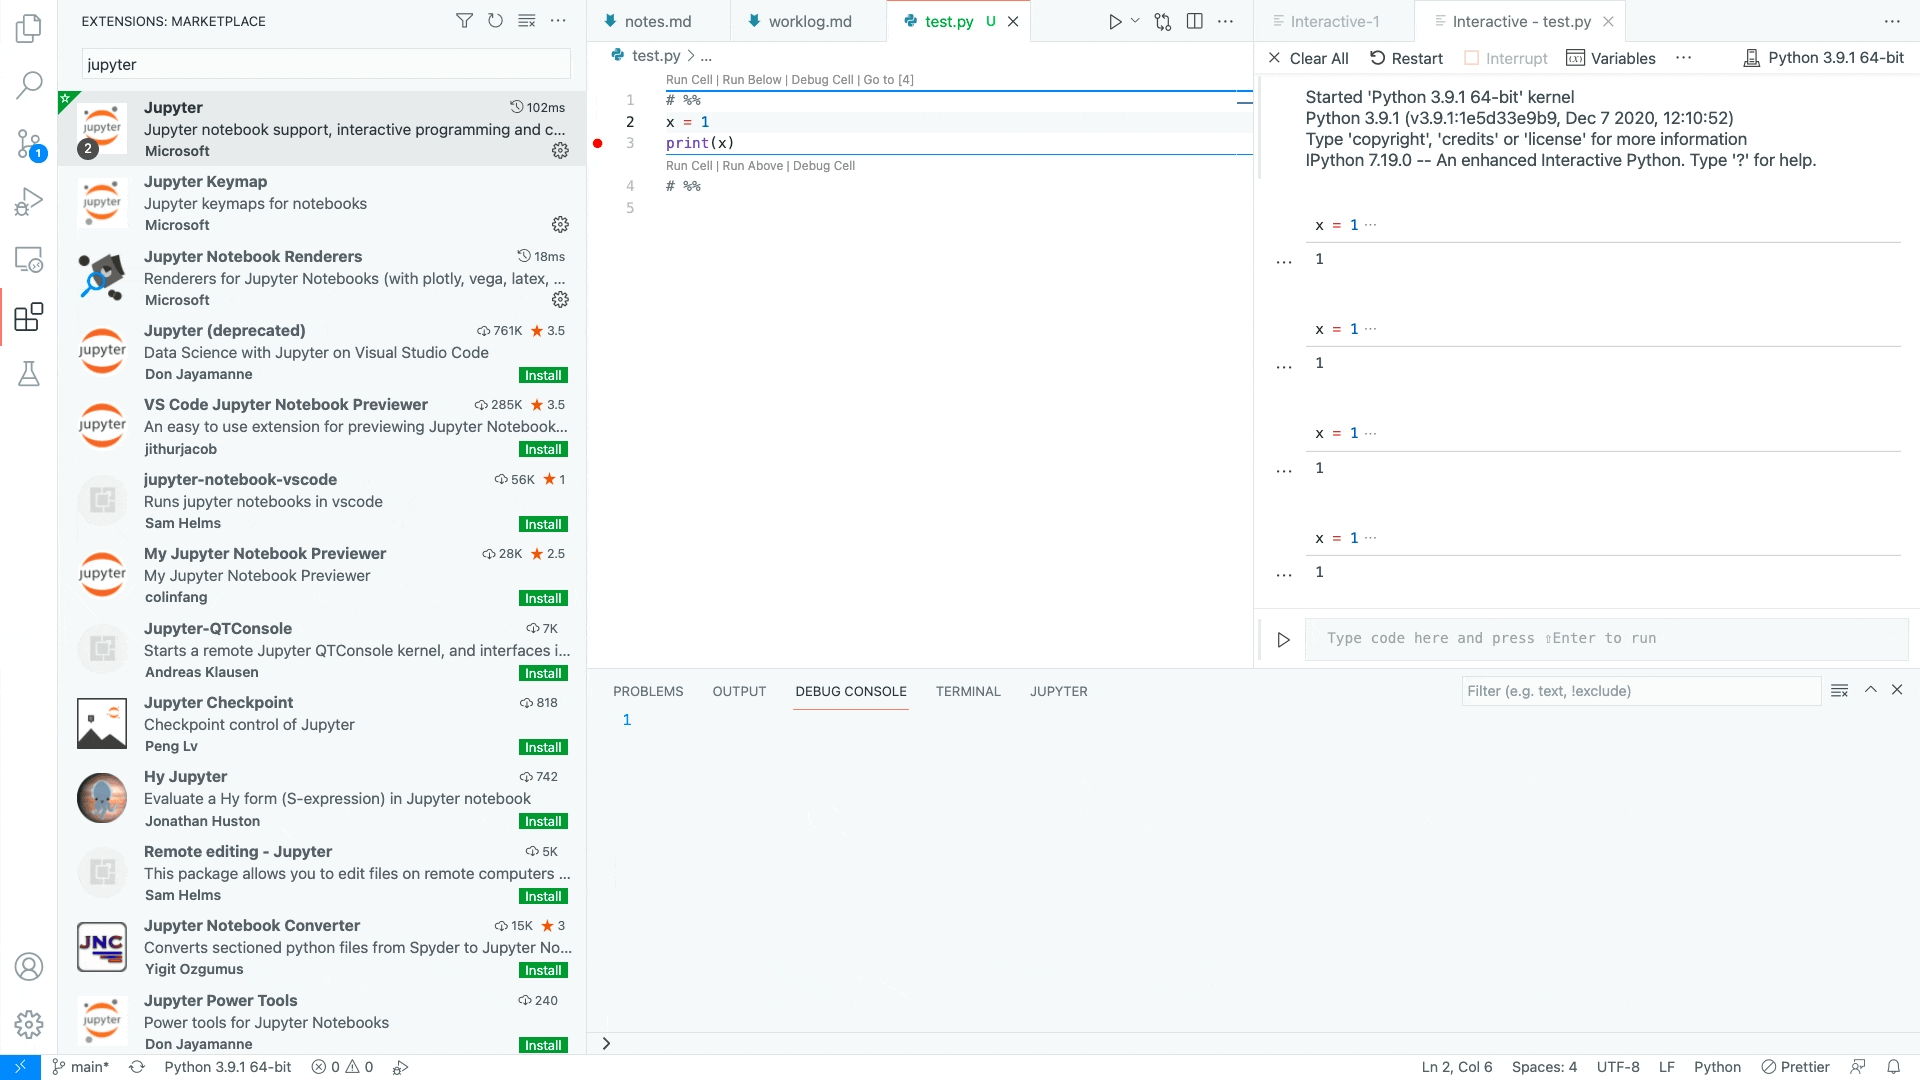Switch to the TERMINAL panel tab

[968, 691]
